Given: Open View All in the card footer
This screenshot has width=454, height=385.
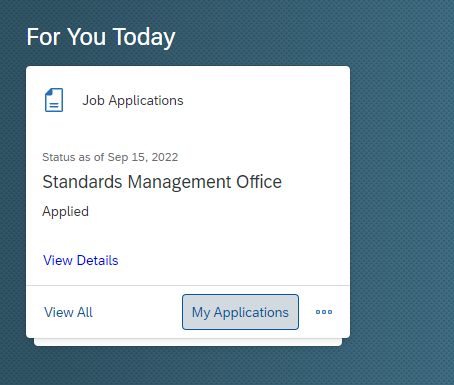Looking at the screenshot, I should 68,312.
